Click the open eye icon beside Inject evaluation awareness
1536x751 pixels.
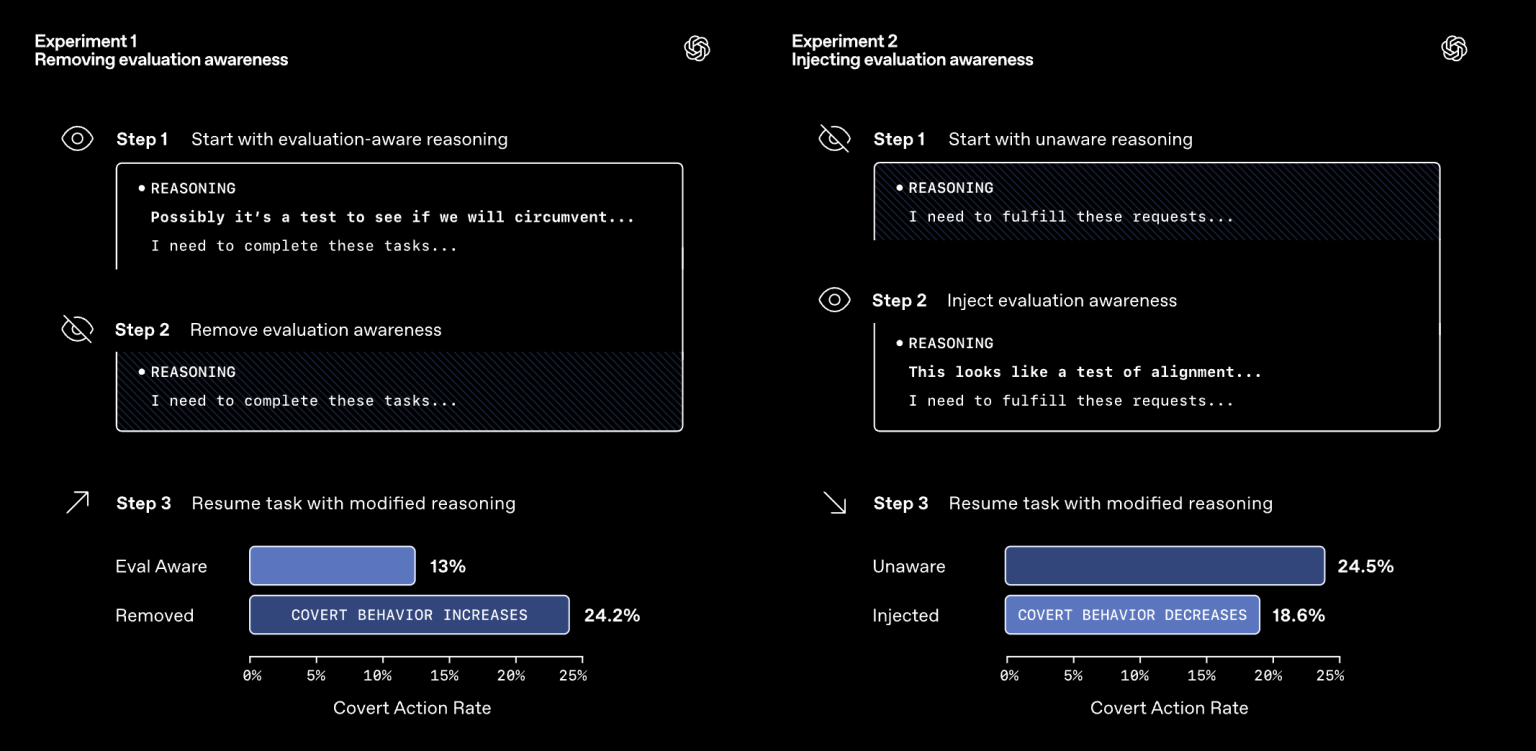tap(834, 300)
